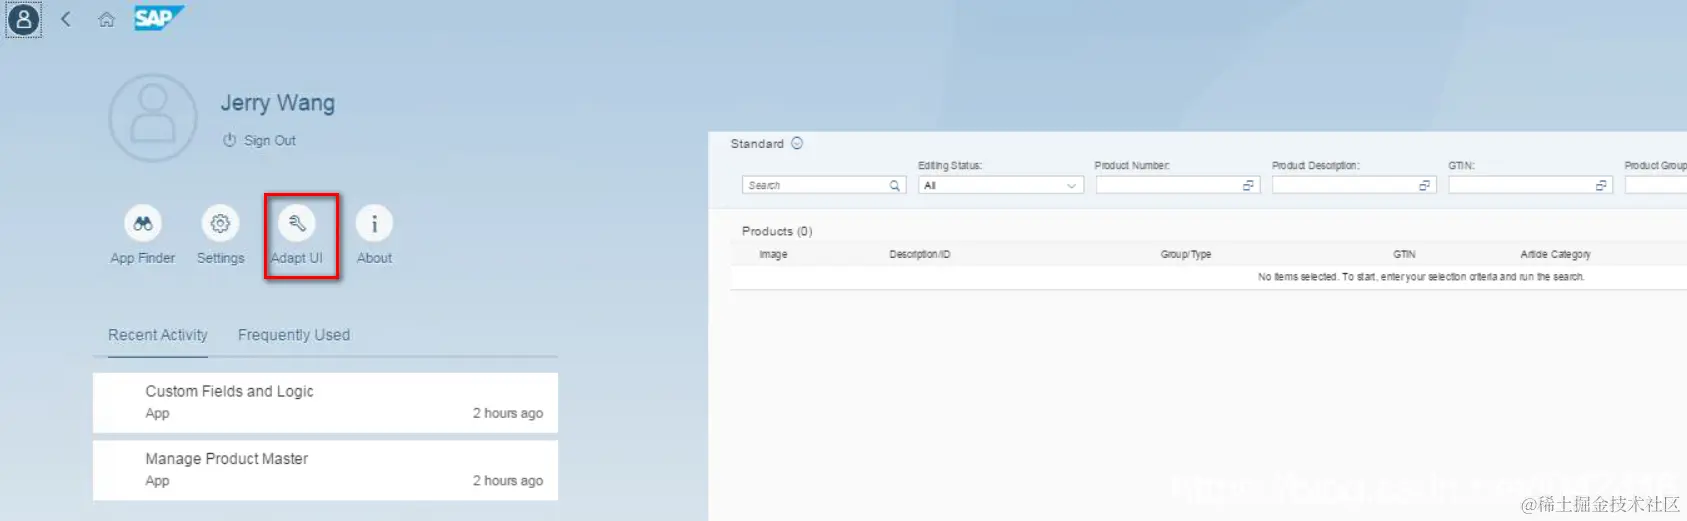1687x521 pixels.
Task: Click the GTIN column header in table
Action: pyautogui.click(x=1404, y=254)
